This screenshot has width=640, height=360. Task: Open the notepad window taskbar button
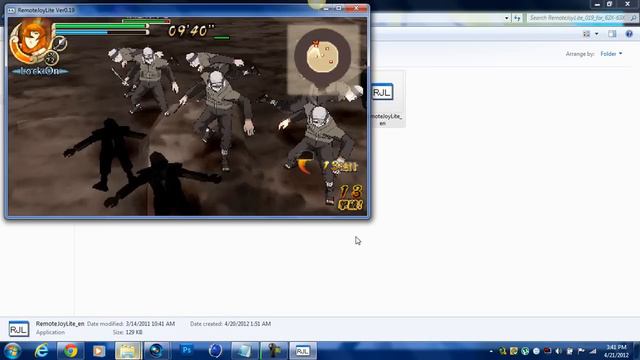[x=244, y=351]
